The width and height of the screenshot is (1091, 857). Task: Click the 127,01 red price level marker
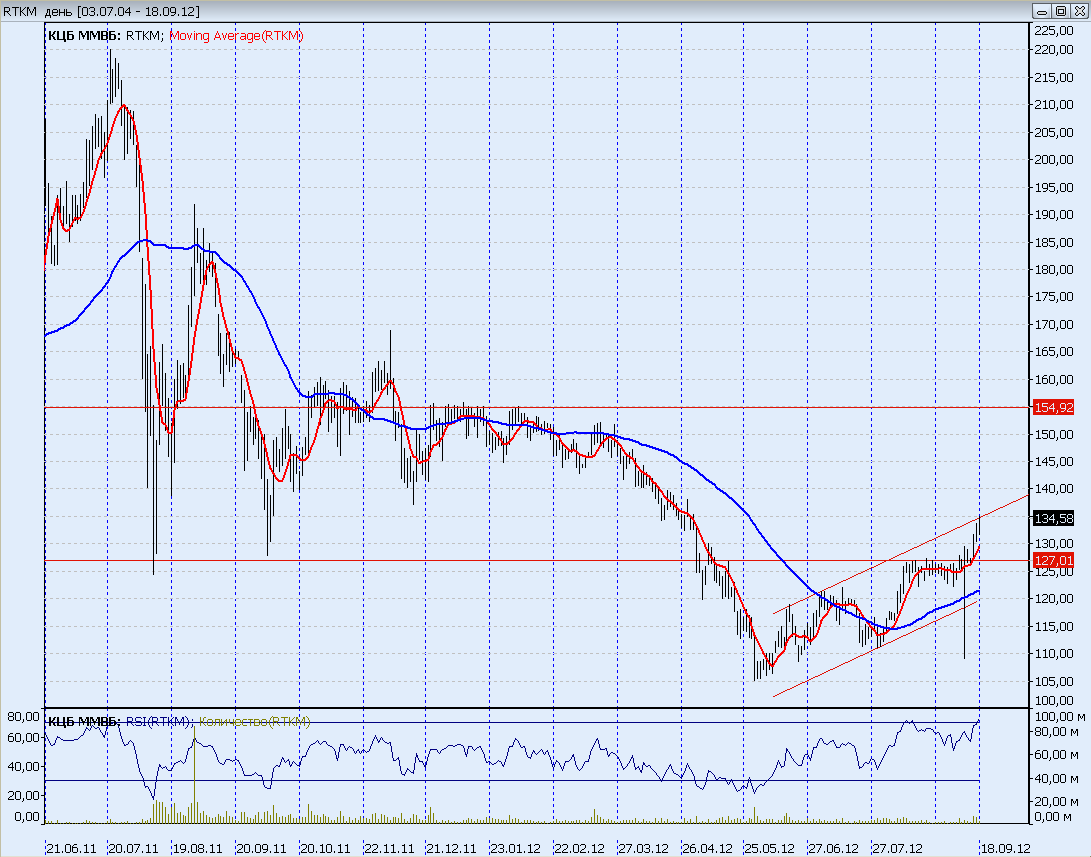[1054, 561]
